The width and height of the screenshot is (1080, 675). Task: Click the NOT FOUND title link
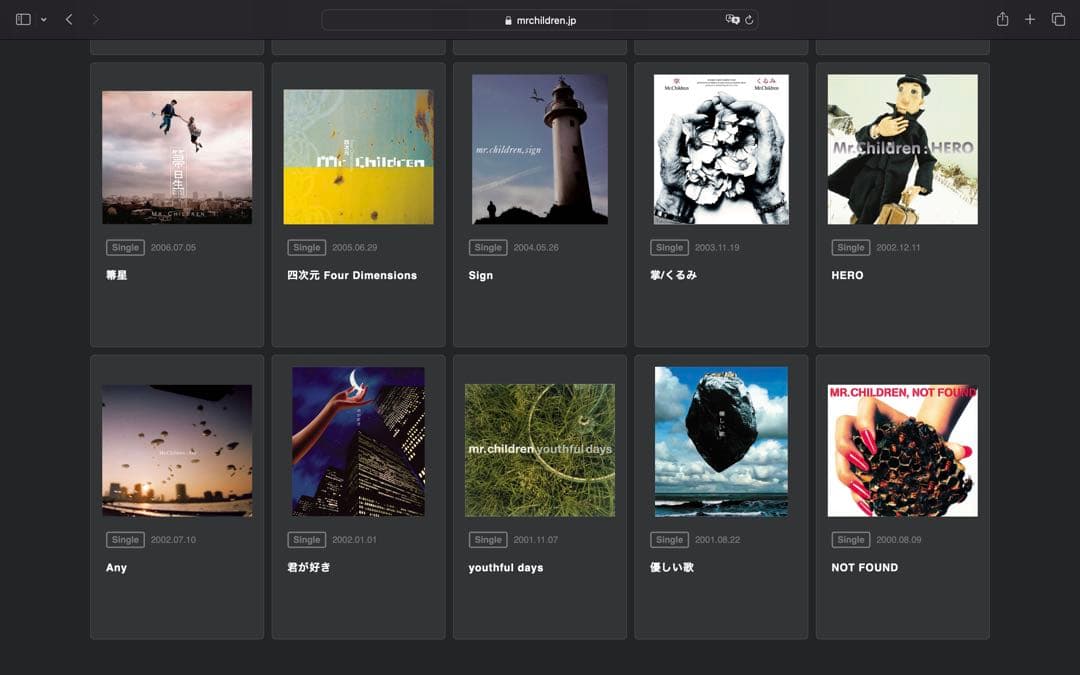(x=864, y=568)
